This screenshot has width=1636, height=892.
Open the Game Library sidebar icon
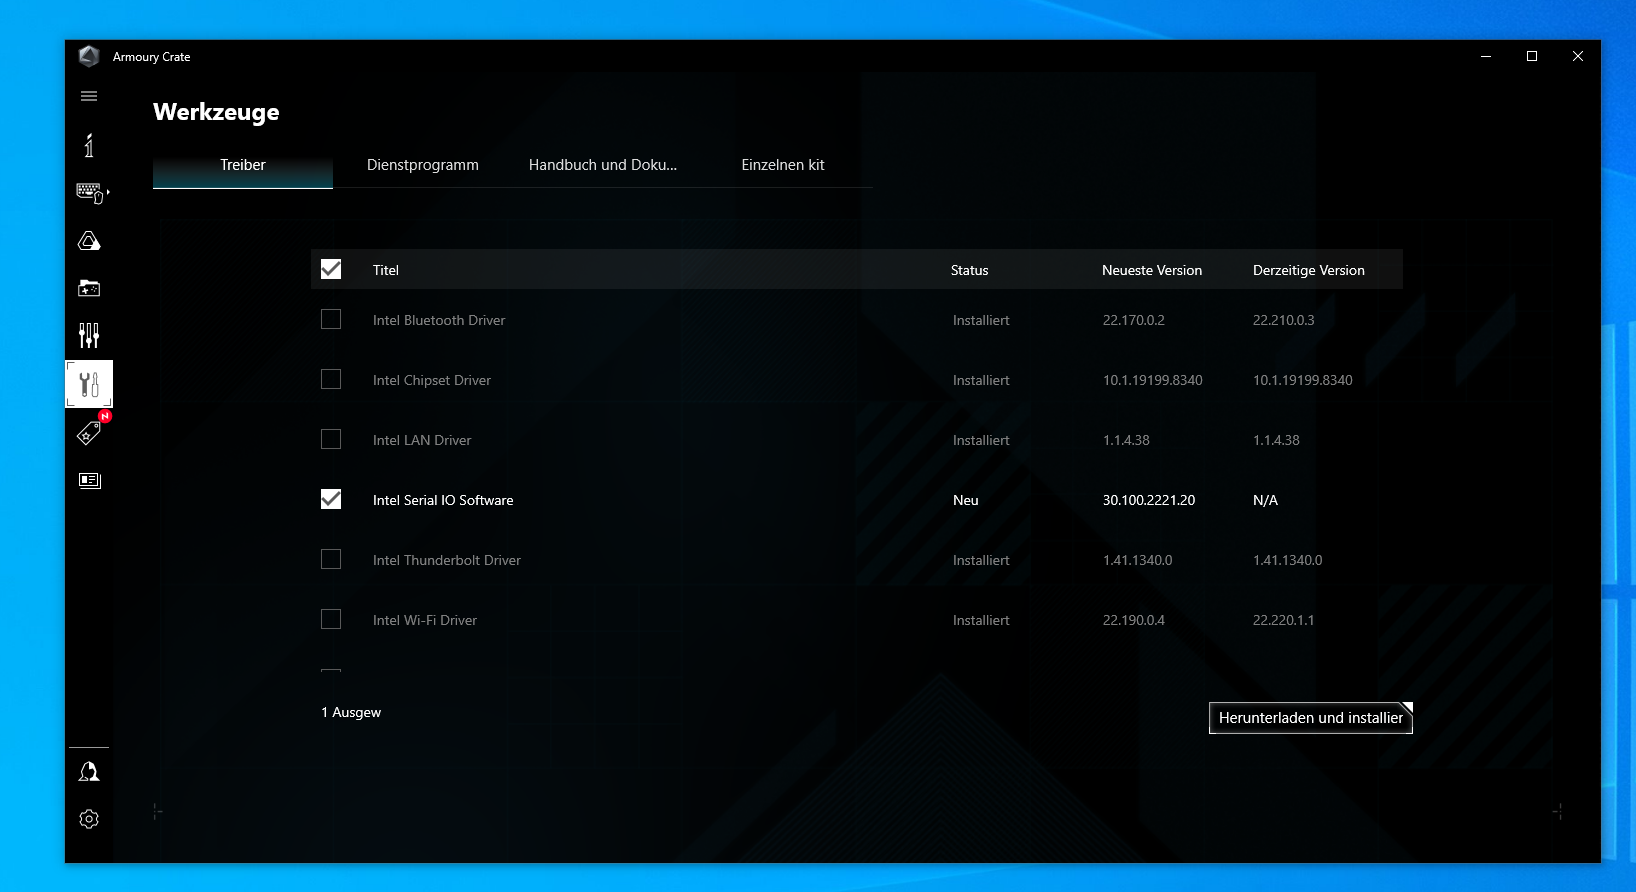pos(89,288)
